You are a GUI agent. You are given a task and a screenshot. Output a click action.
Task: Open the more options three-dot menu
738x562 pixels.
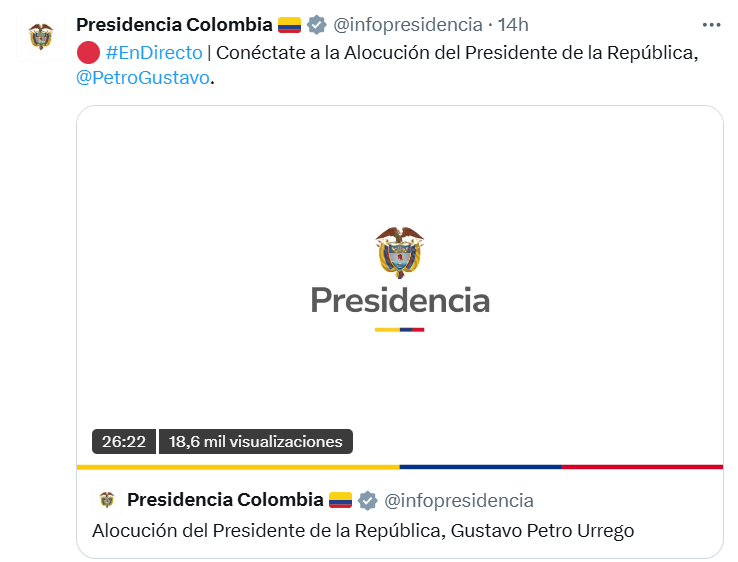711,25
